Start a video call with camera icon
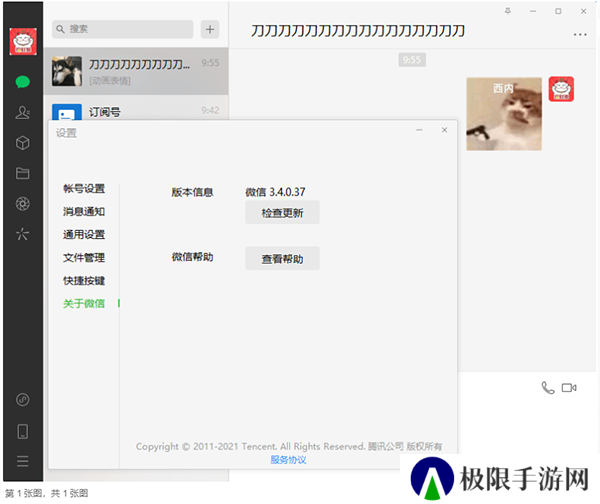Viewport: 600px width, 504px height. click(x=569, y=388)
